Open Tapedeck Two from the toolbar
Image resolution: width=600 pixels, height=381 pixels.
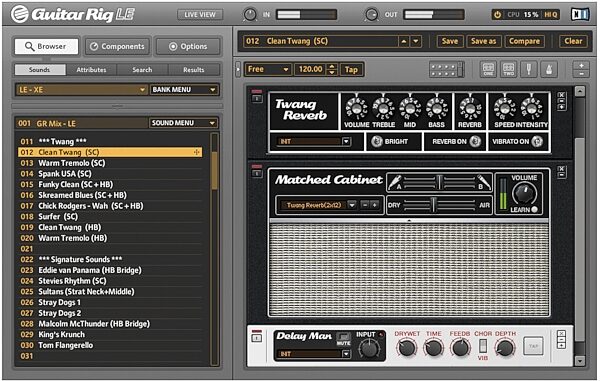[509, 70]
